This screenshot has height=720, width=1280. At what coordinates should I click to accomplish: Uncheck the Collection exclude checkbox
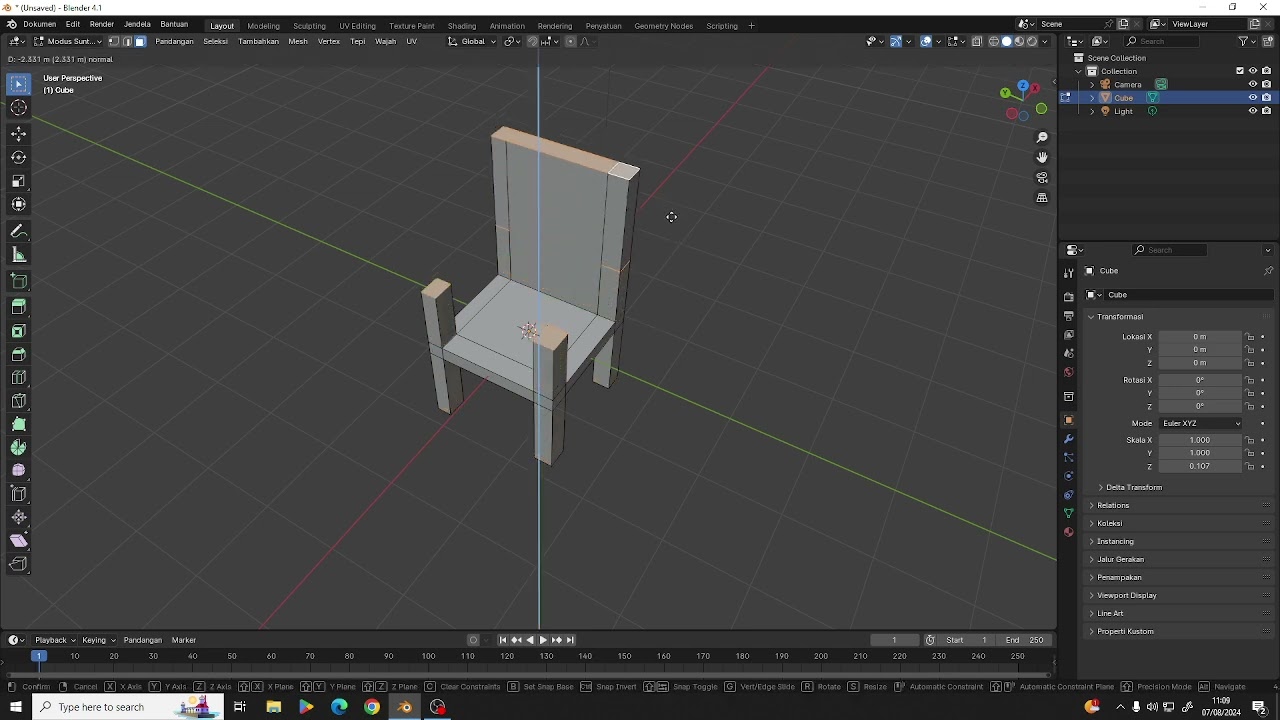click(x=1240, y=71)
